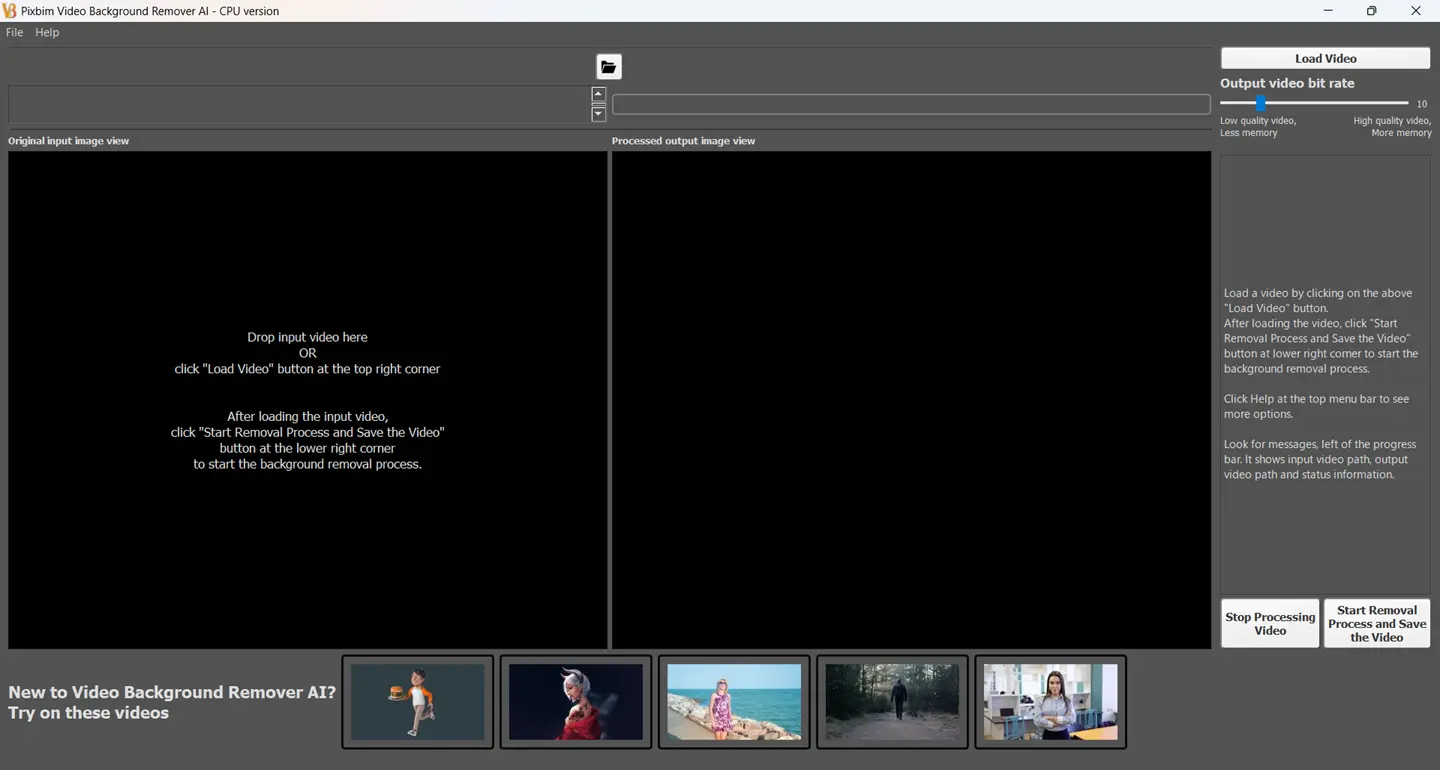
Task: Click the up arrow beside message box
Action: 598,95
